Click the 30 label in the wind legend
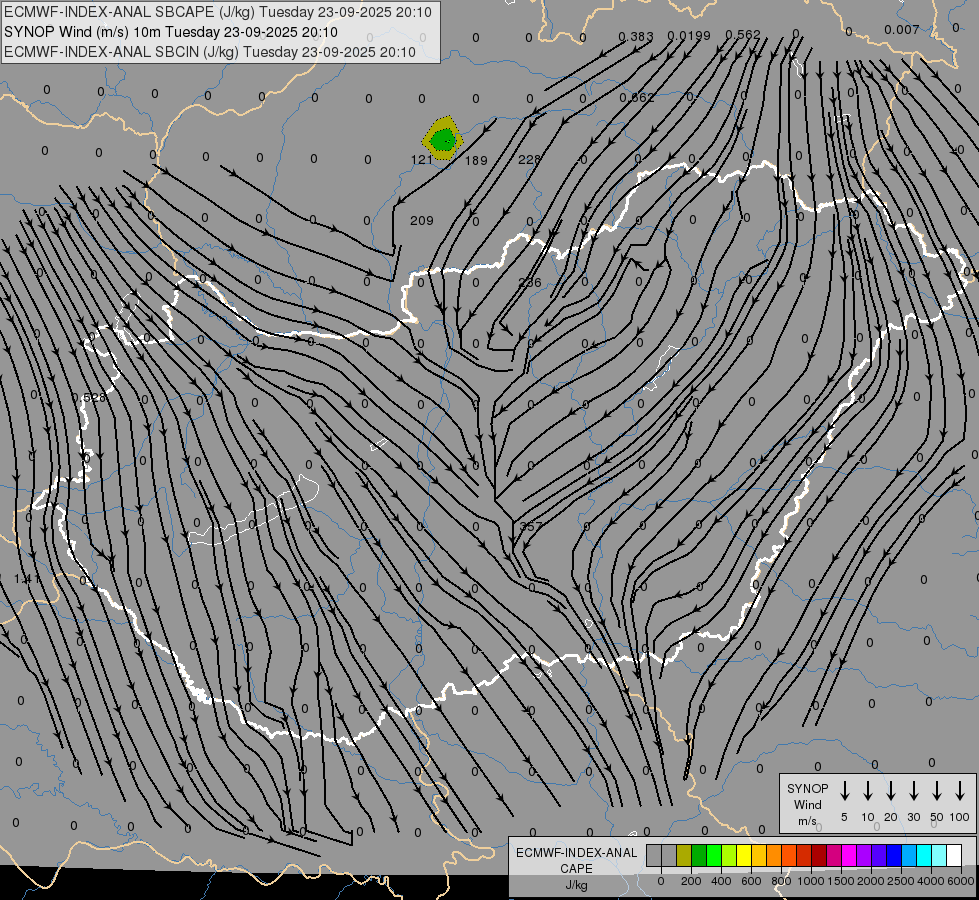The height and width of the screenshot is (900, 979). tap(913, 817)
